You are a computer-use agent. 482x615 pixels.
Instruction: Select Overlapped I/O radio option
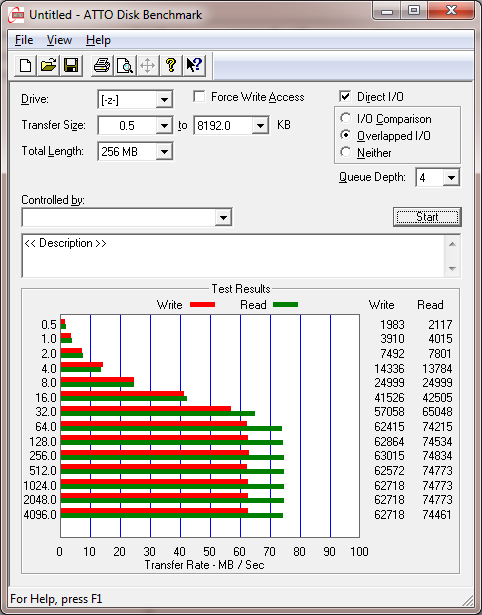346,135
